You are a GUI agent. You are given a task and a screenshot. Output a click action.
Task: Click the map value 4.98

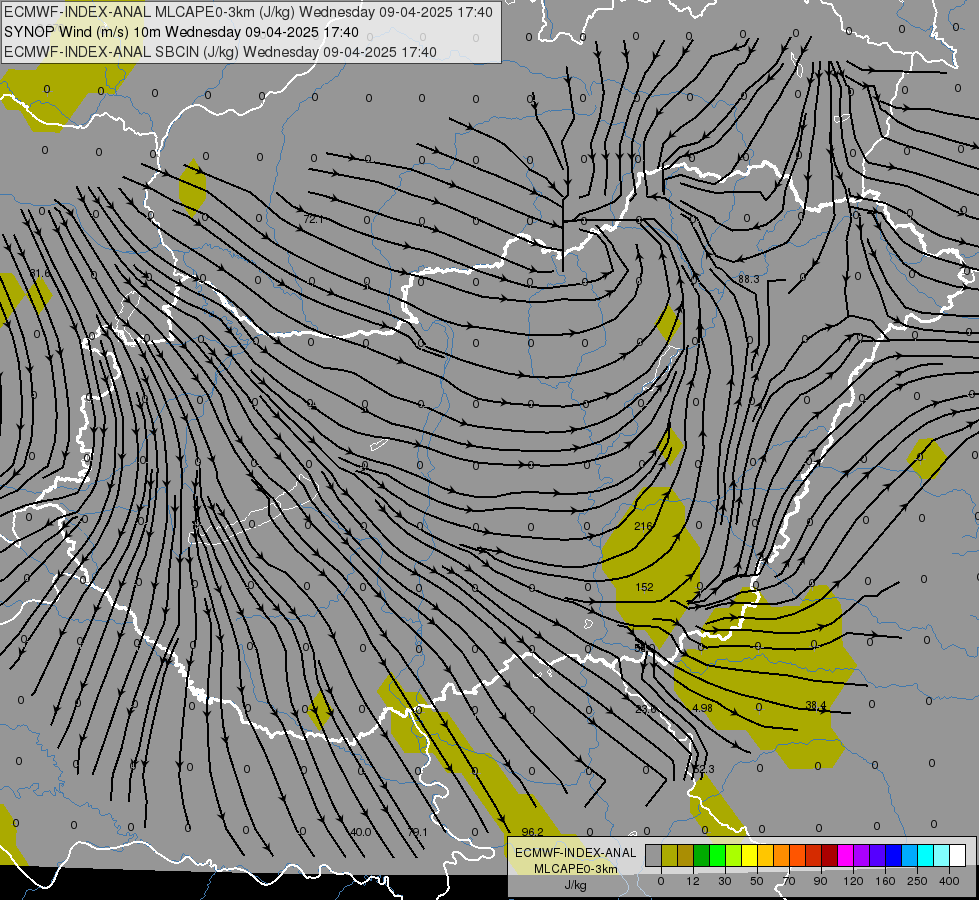coord(702,708)
